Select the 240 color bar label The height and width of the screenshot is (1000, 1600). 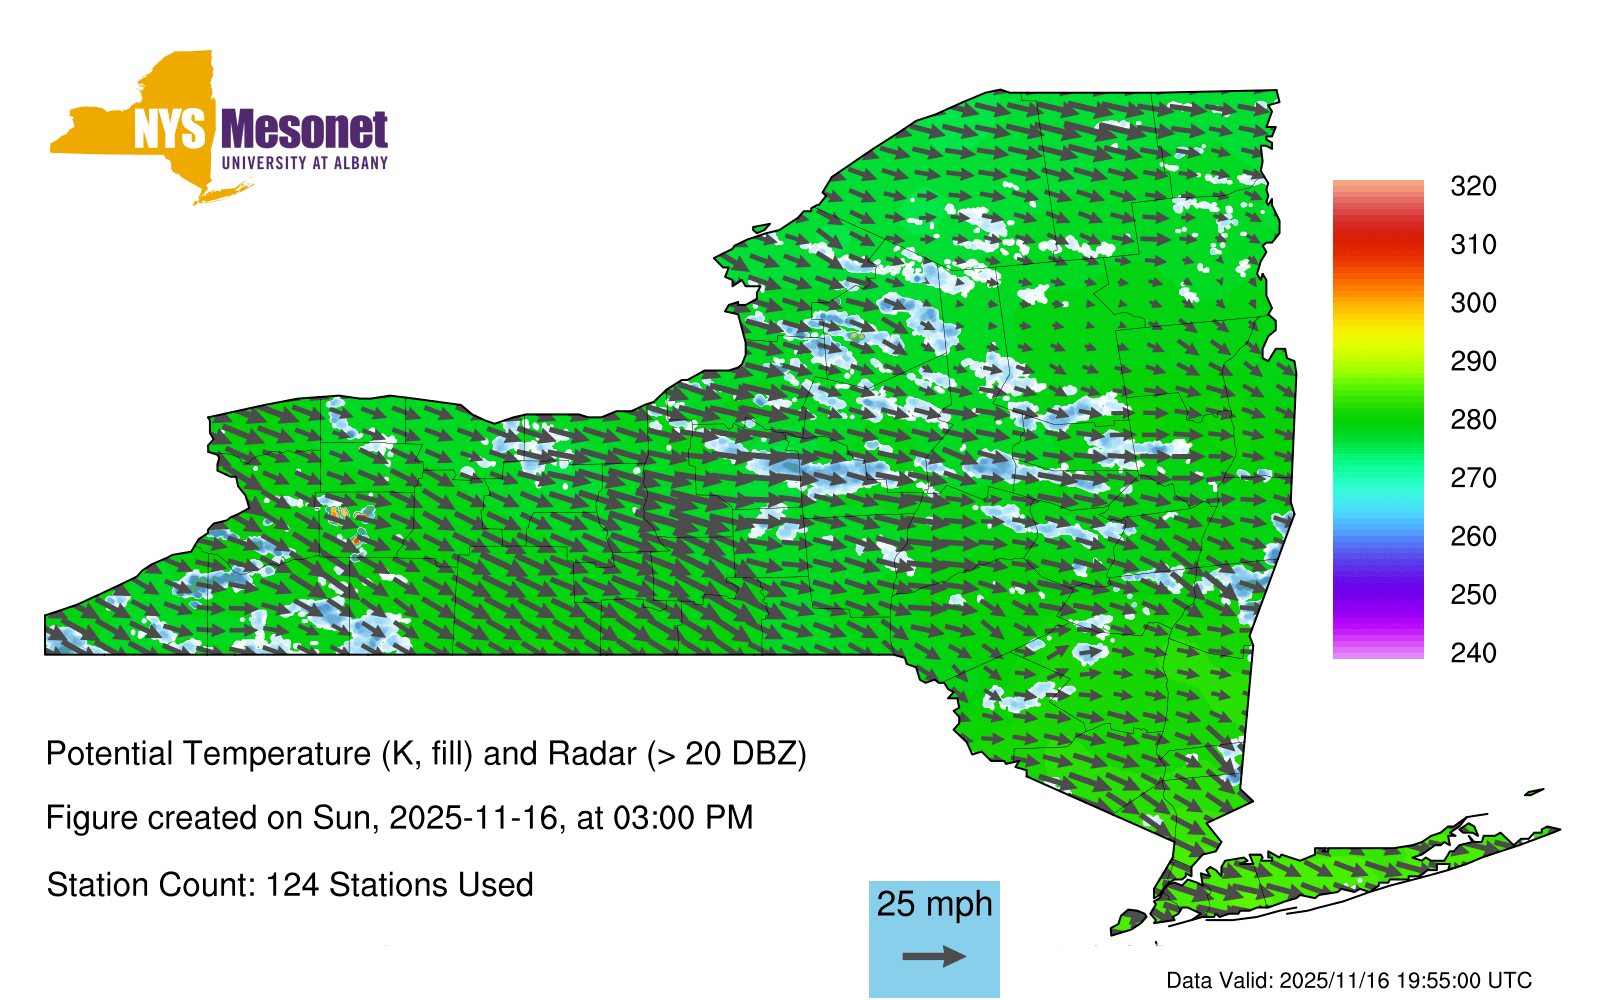click(x=1473, y=654)
